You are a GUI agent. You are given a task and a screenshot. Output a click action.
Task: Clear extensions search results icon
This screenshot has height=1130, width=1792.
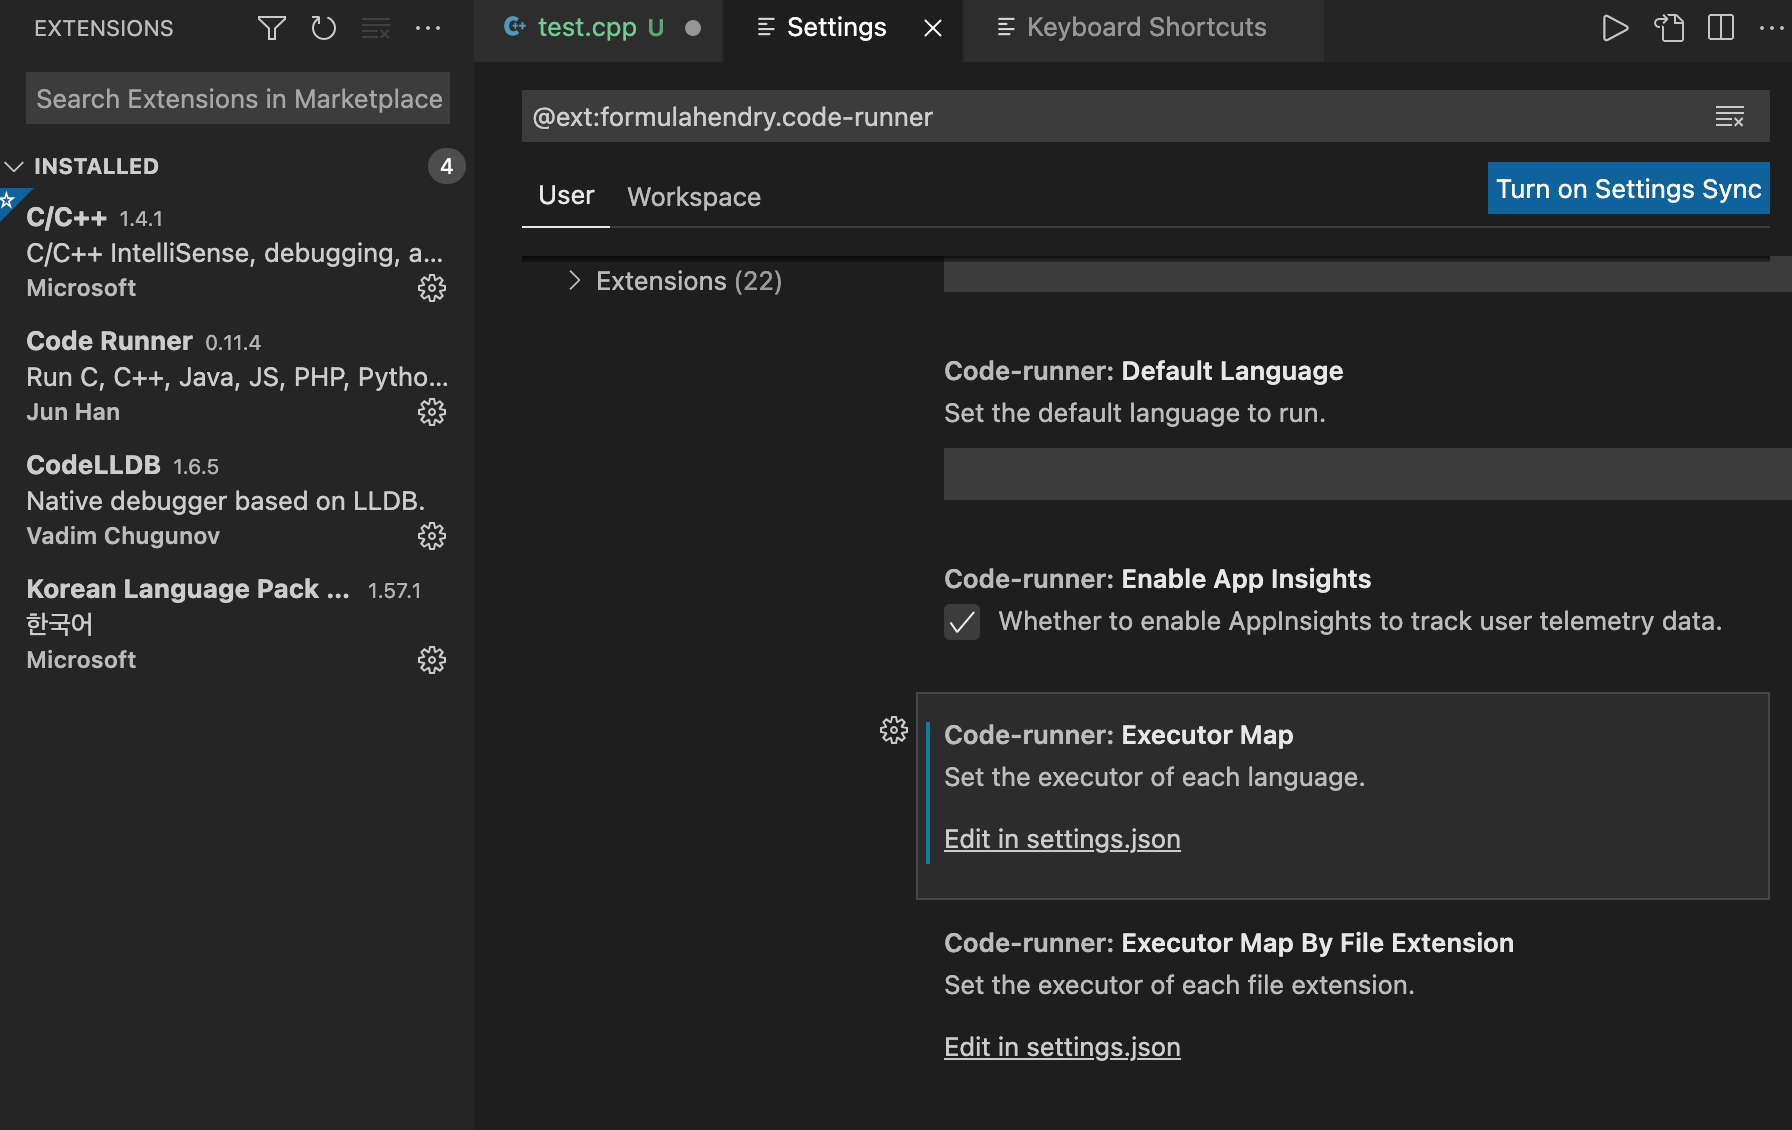376,28
